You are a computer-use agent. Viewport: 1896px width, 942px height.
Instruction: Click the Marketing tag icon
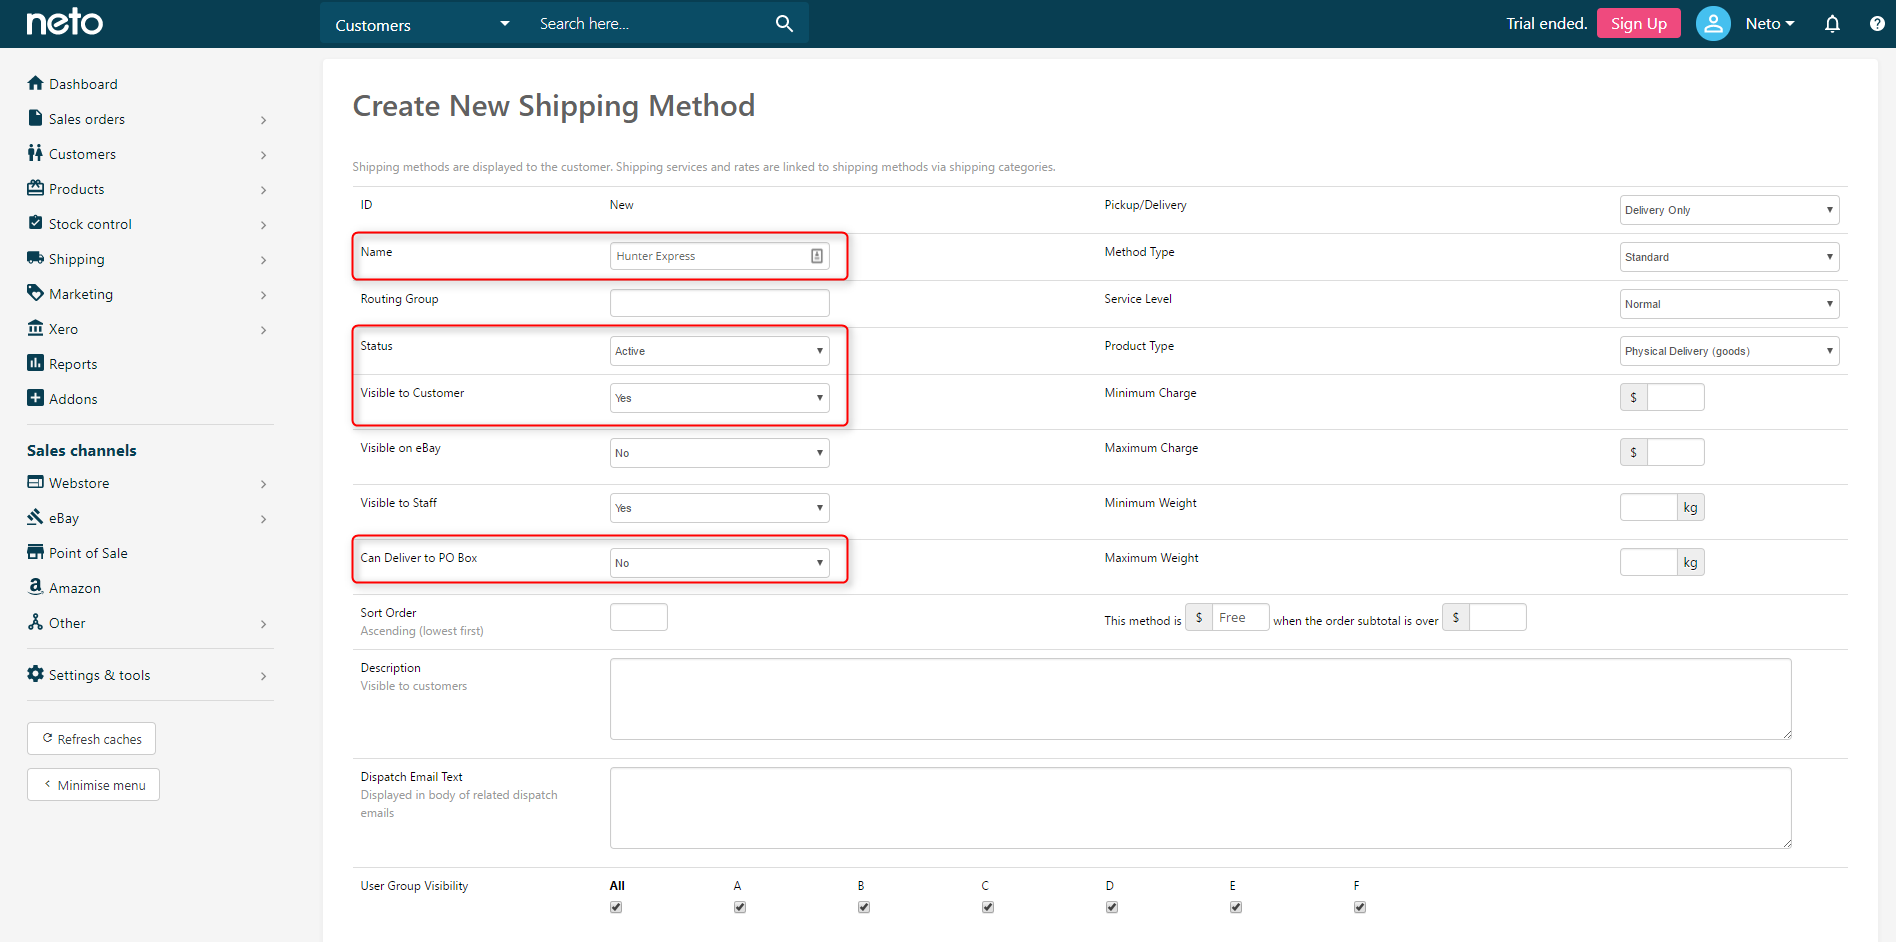(x=36, y=293)
